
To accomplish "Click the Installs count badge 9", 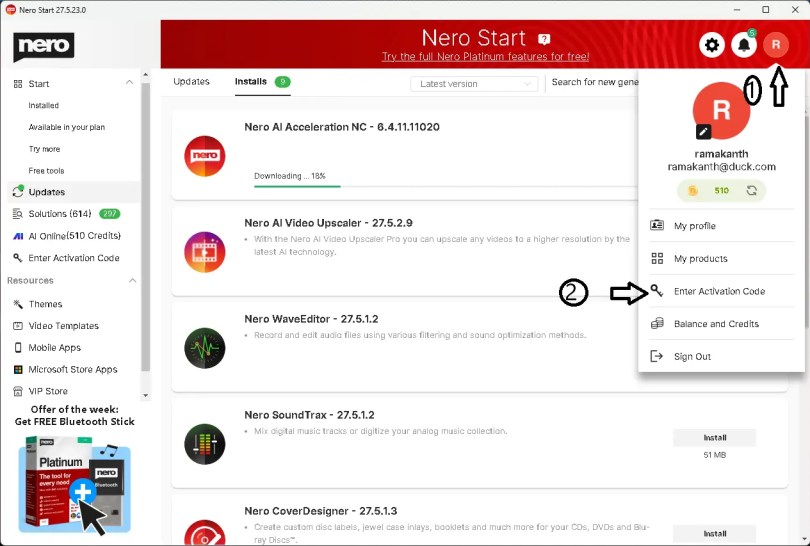I will pos(283,82).
